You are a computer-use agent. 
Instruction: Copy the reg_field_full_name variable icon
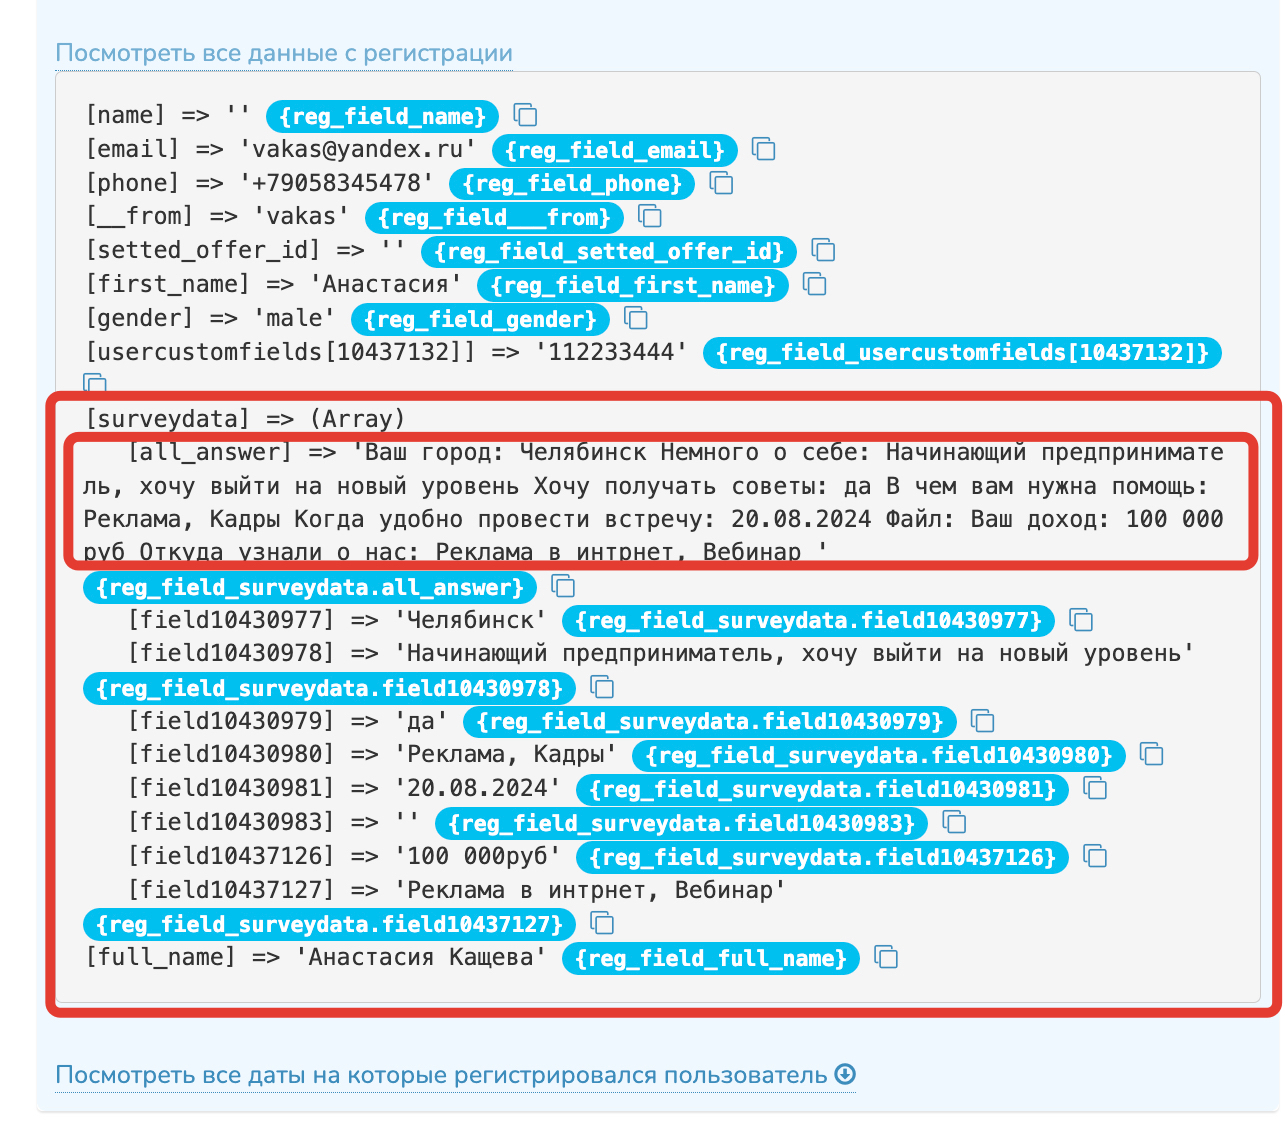(886, 958)
